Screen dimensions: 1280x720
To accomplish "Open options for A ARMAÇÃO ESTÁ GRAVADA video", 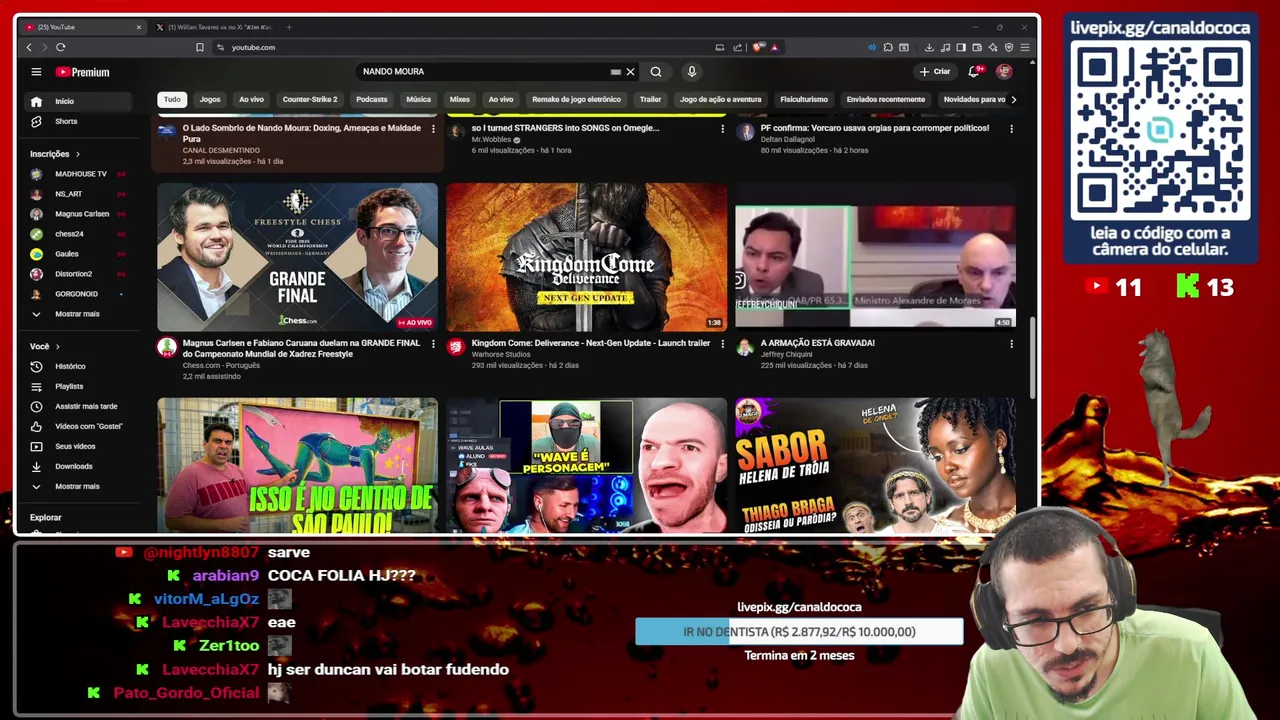I will click(x=1011, y=344).
